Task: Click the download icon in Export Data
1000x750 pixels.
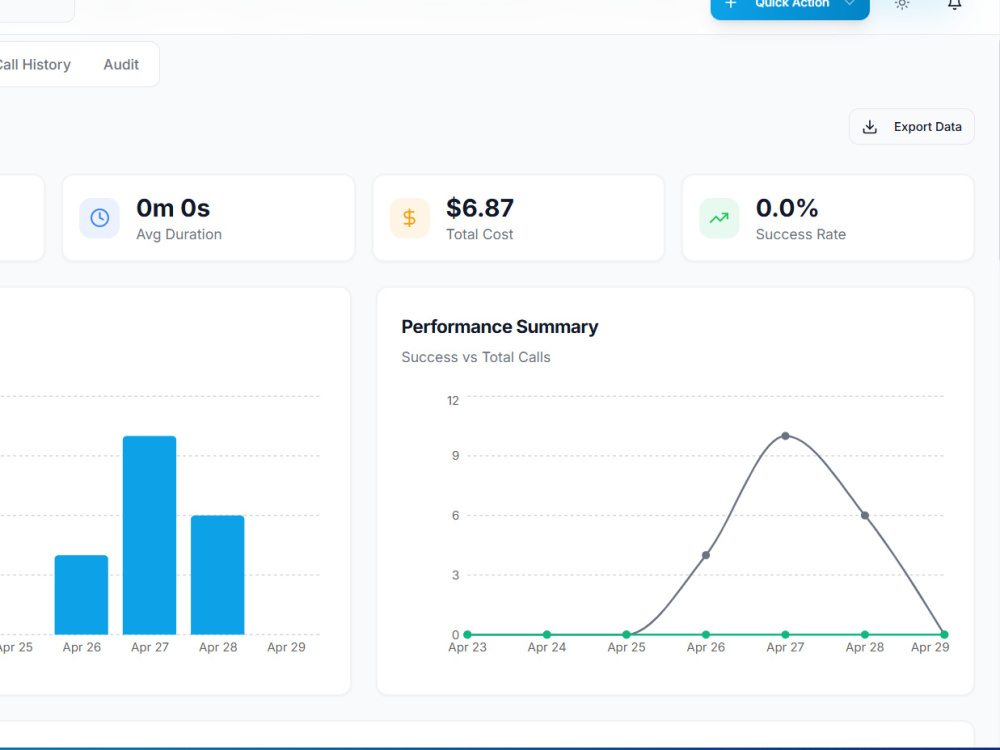Action: tap(869, 127)
